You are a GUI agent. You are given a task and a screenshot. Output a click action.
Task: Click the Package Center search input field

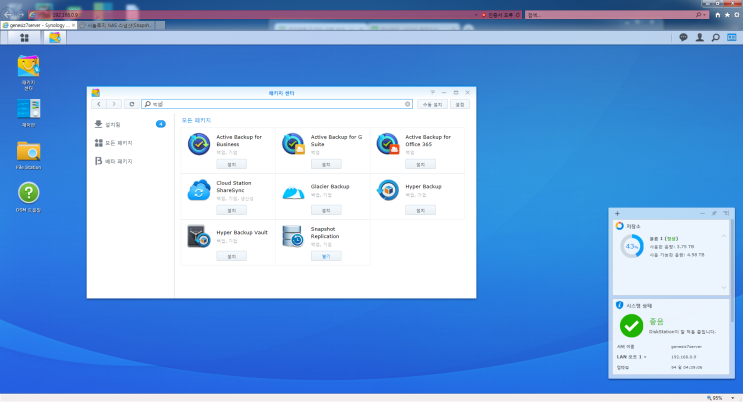pos(277,104)
